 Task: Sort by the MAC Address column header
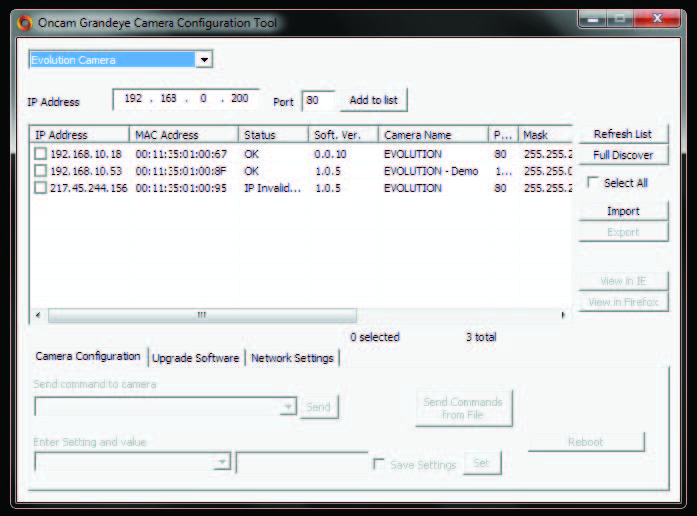(x=184, y=135)
